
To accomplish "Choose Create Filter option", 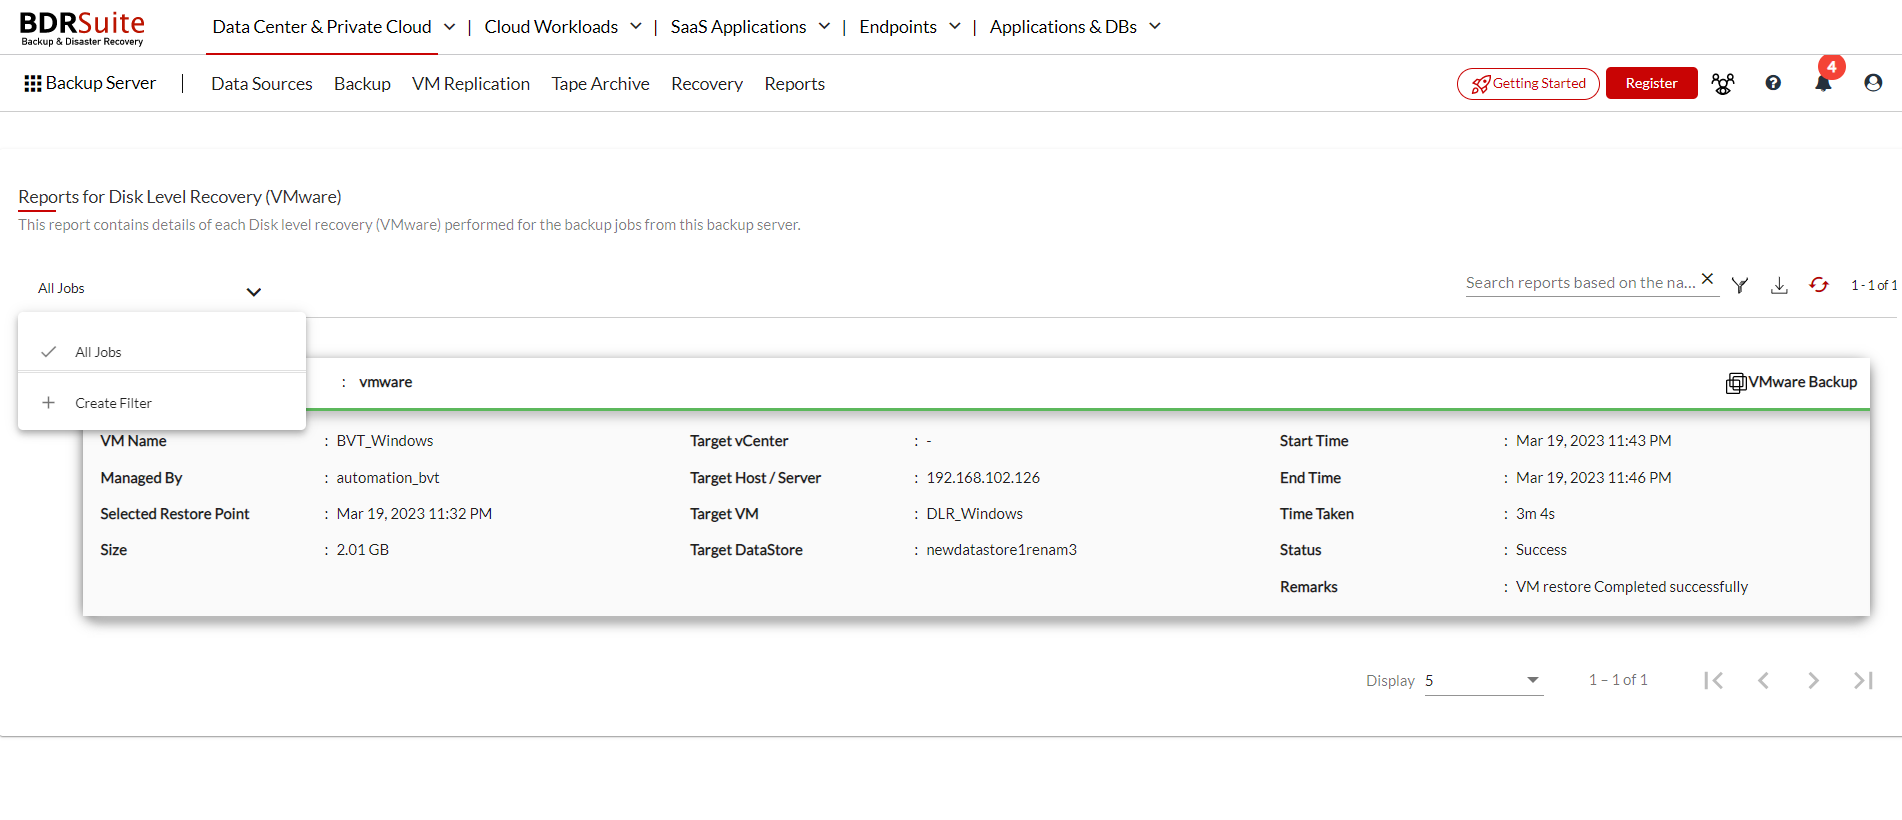I will 162,403.
